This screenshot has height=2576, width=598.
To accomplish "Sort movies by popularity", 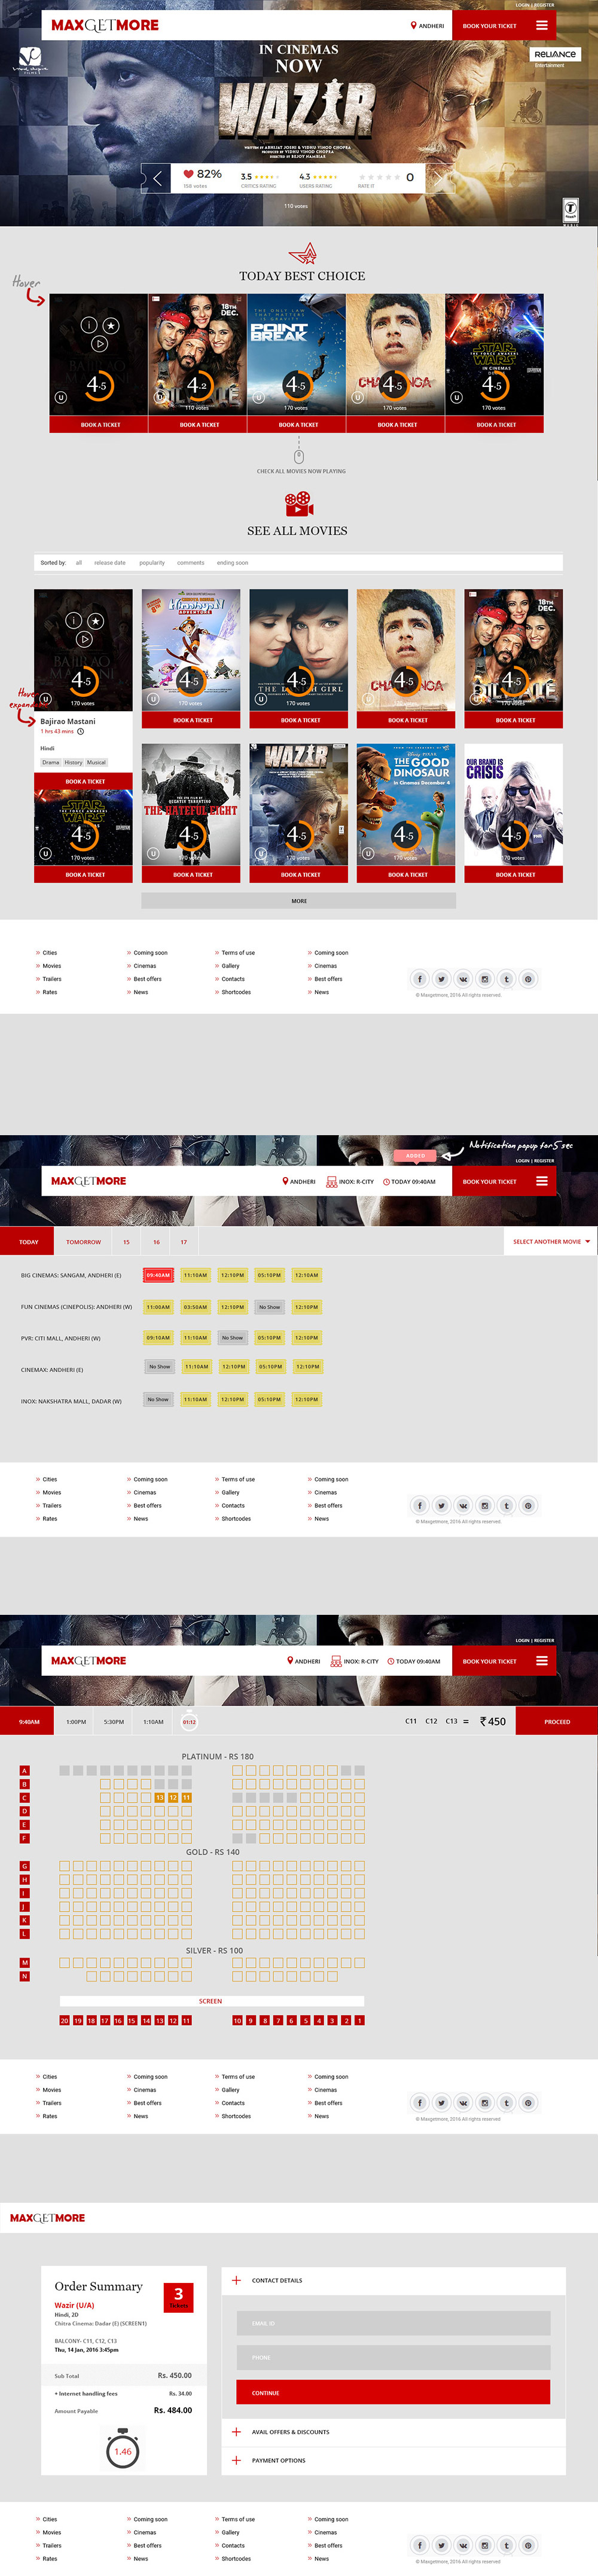I will click(x=152, y=563).
